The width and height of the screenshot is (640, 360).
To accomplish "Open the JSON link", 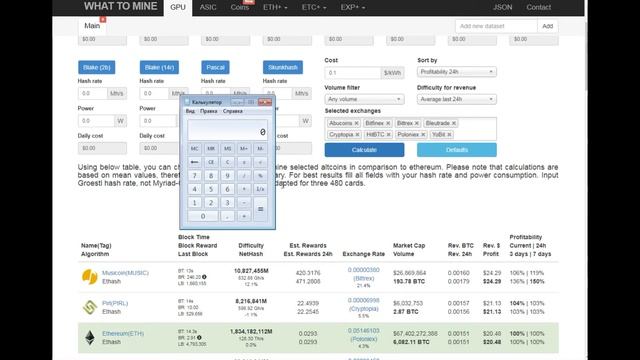I will coord(502,7).
